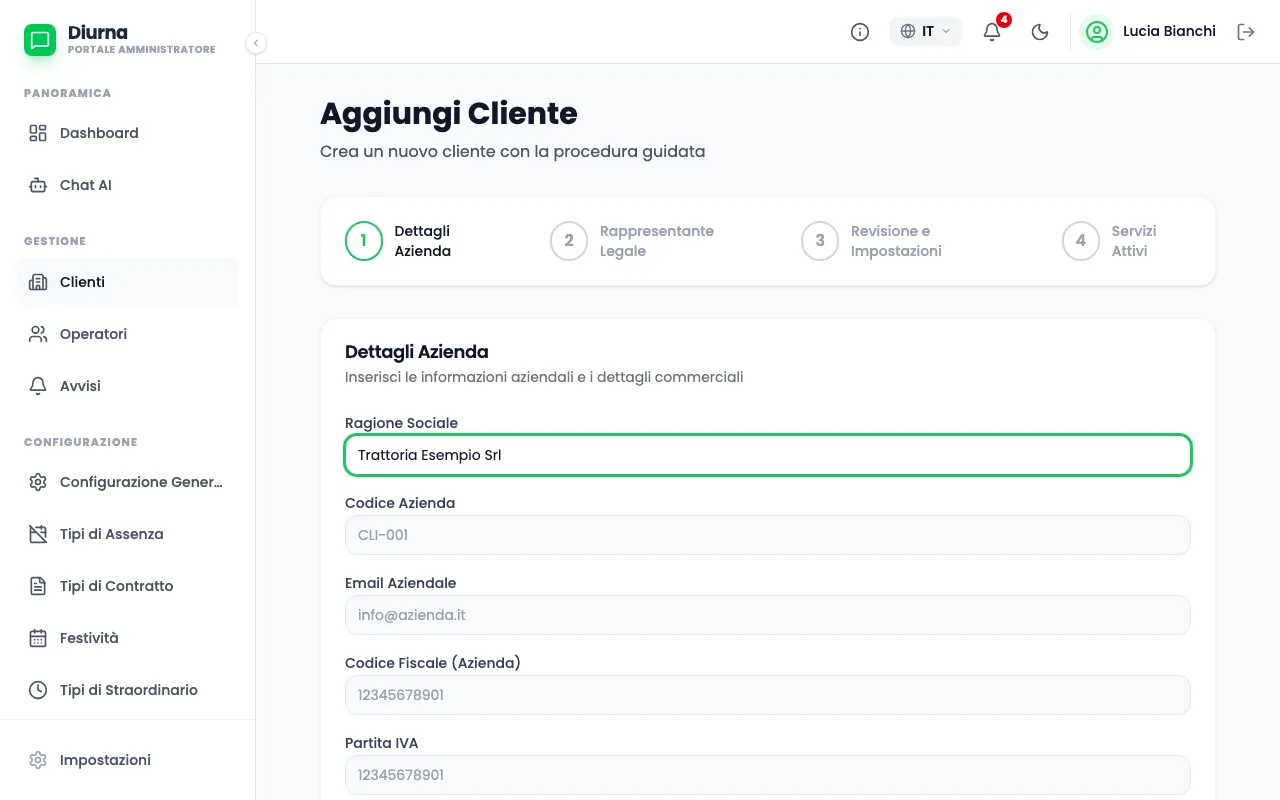1280x800 pixels.
Task: Click the Ragione Sociale input field
Action: click(x=768, y=455)
